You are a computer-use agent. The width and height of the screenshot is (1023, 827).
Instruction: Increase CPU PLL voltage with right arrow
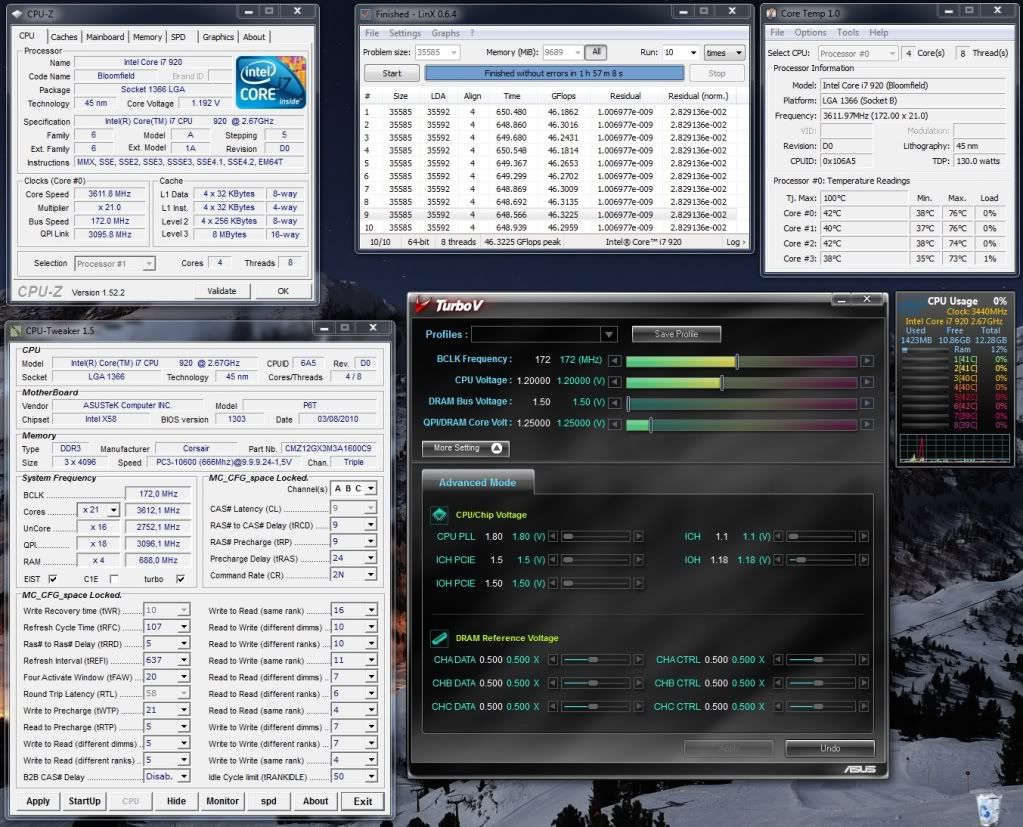pos(639,536)
